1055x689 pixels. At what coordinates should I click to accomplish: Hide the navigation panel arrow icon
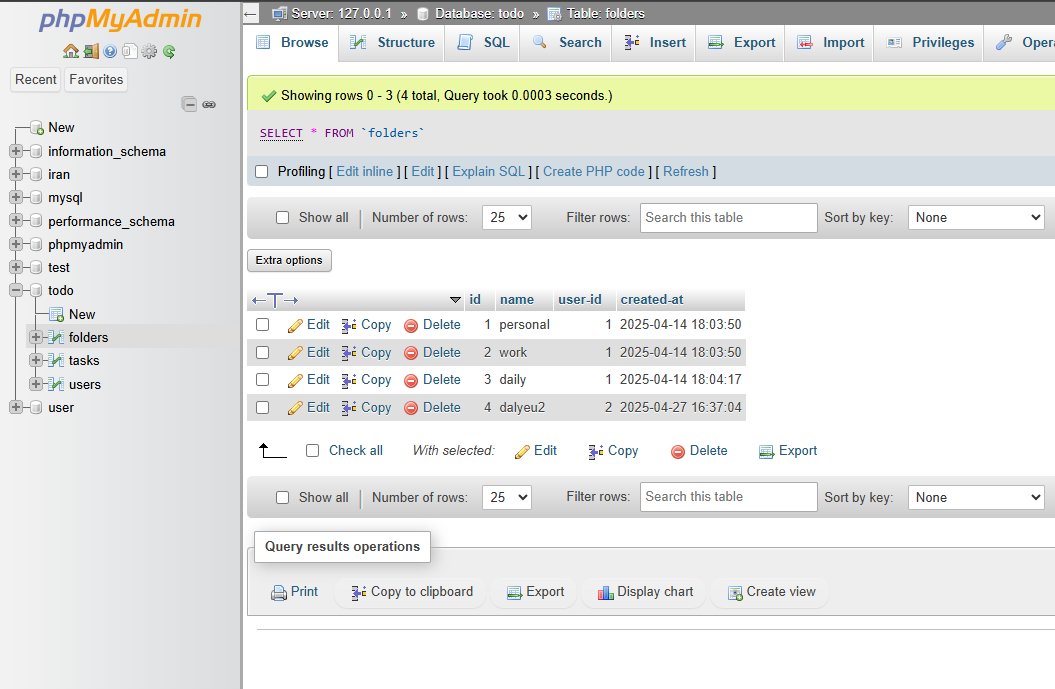tap(250, 13)
